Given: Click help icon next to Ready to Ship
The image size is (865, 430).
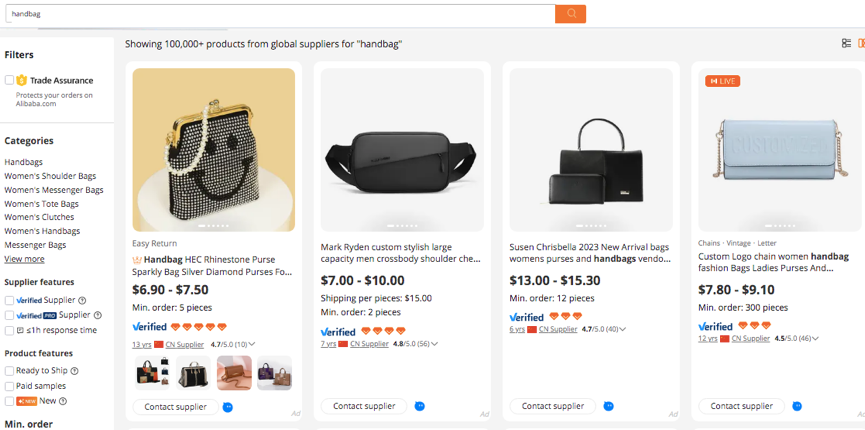Looking at the screenshot, I should coord(74,371).
